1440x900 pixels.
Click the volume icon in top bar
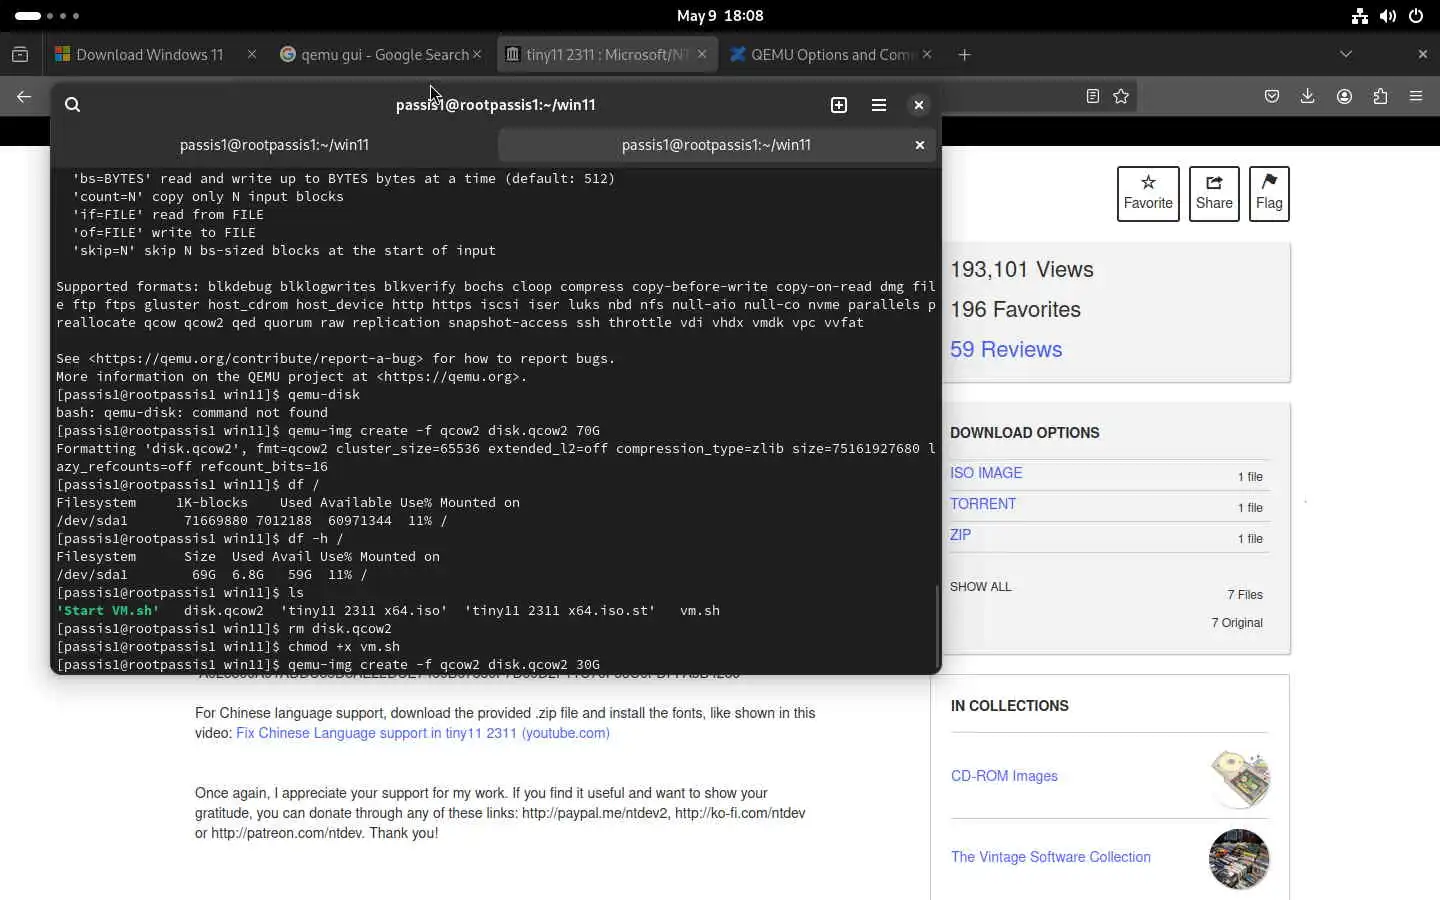coord(1388,16)
